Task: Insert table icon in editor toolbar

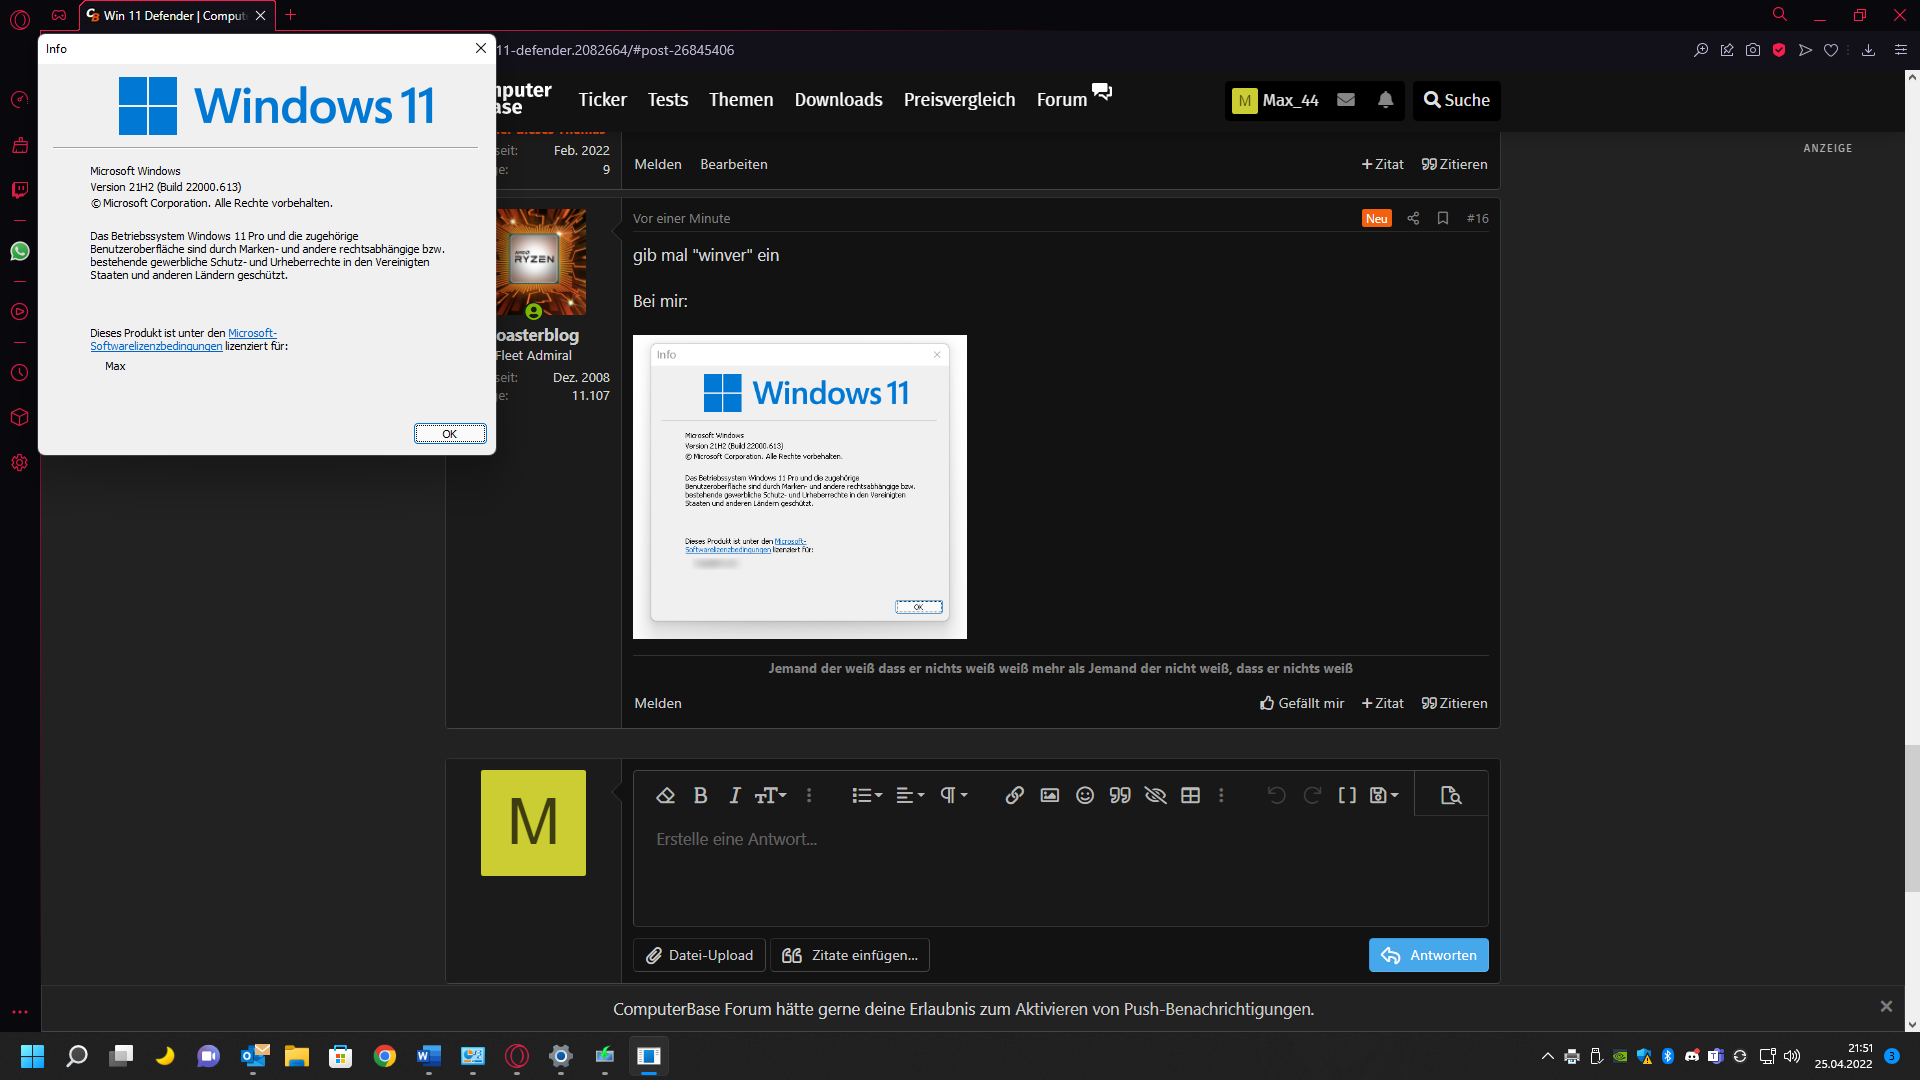Action: click(1190, 795)
